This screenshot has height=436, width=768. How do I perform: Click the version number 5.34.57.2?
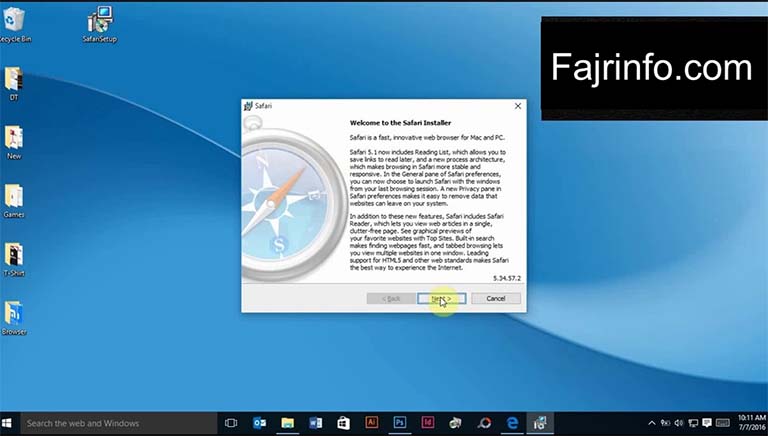506,278
